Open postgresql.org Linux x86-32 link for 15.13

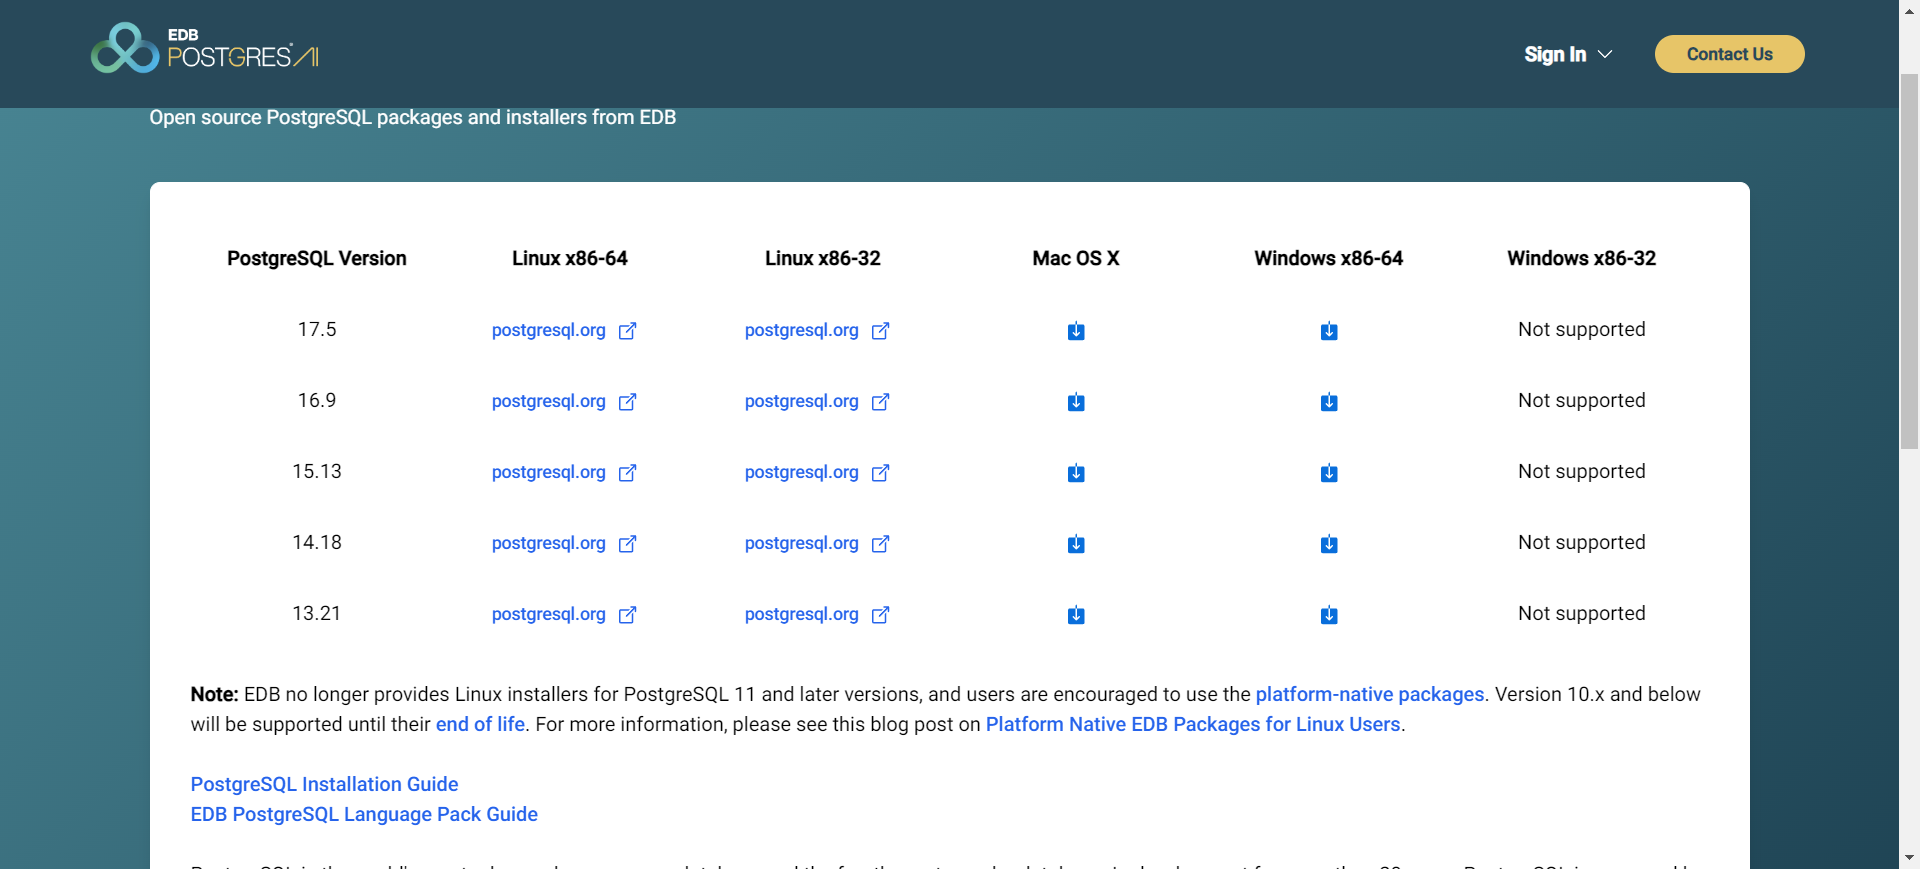(817, 472)
